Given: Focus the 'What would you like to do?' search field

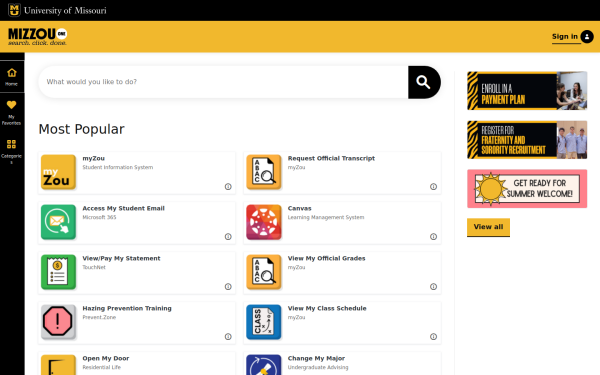Looking at the screenshot, I should pyautogui.click(x=223, y=82).
